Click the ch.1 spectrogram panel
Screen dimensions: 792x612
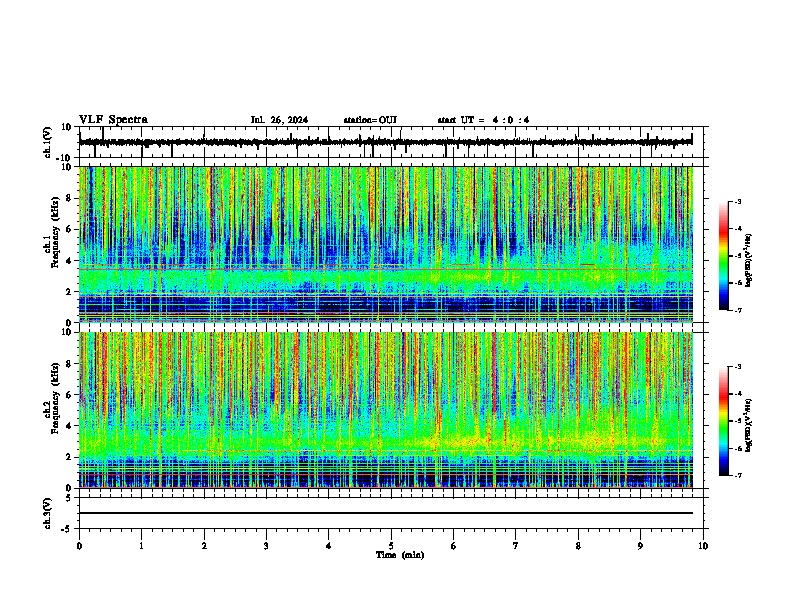click(x=386, y=244)
